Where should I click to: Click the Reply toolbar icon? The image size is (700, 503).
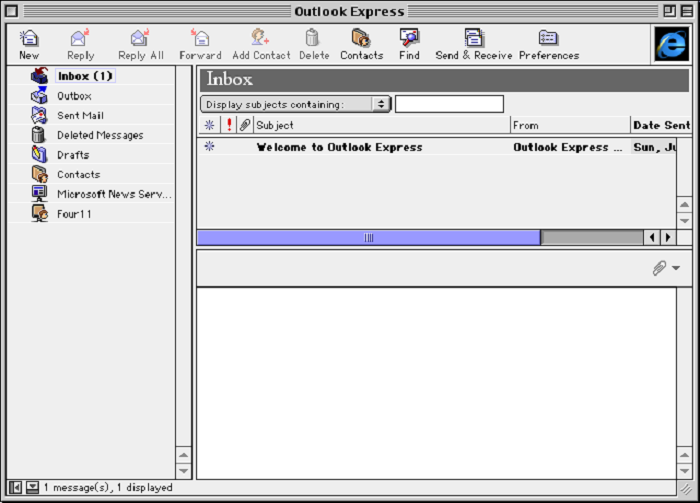point(80,39)
